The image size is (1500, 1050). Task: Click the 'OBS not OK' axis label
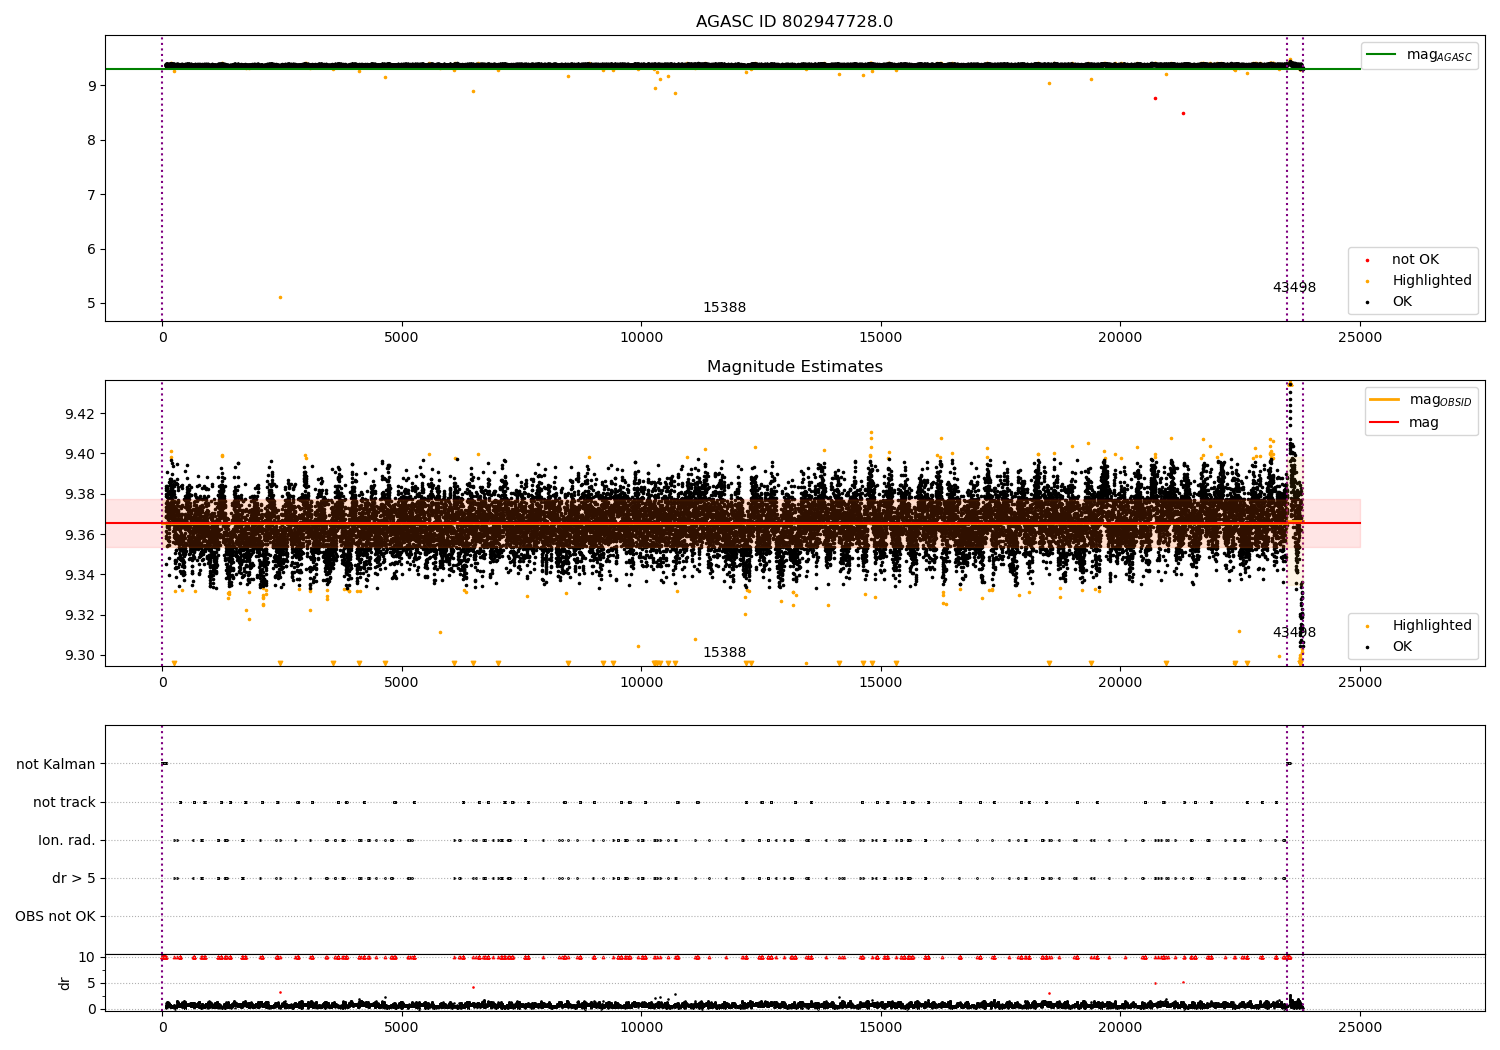[55, 916]
